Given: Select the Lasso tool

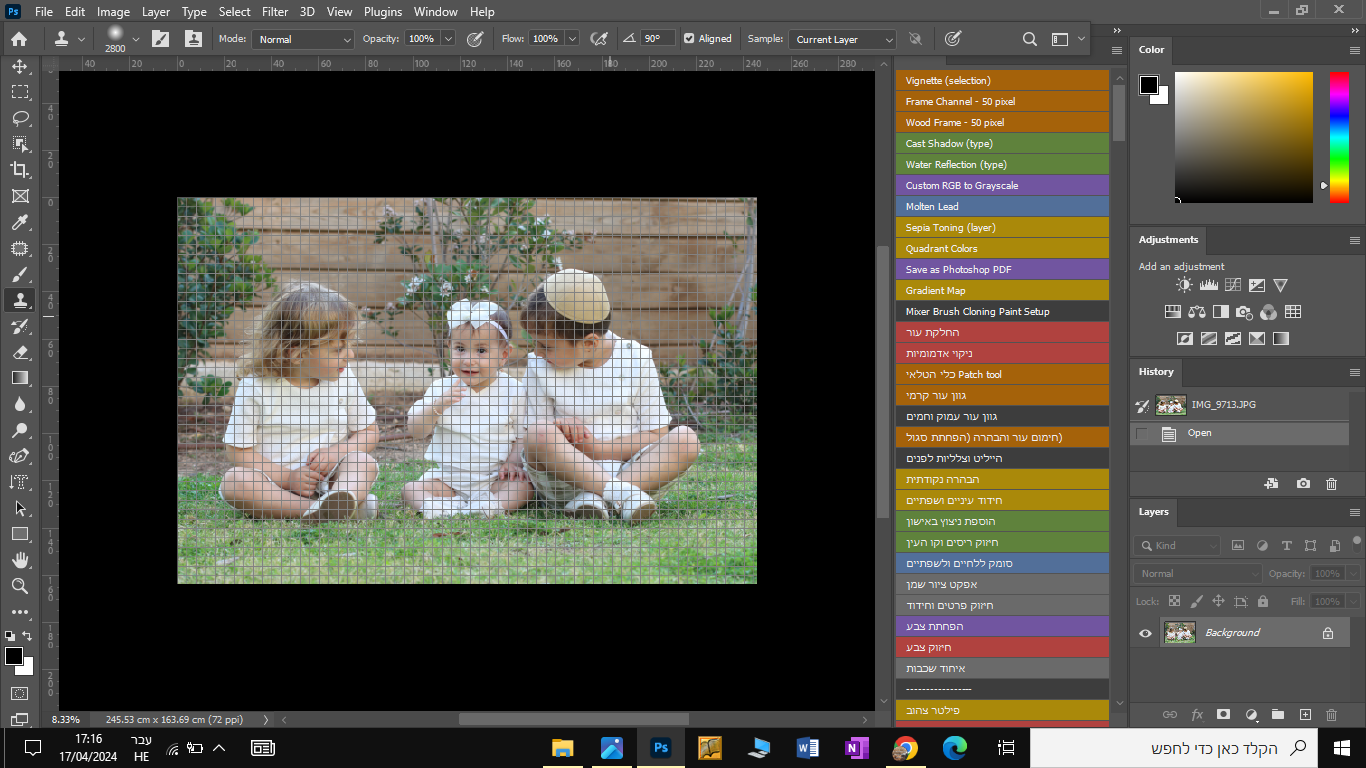Looking at the screenshot, I should point(19,118).
